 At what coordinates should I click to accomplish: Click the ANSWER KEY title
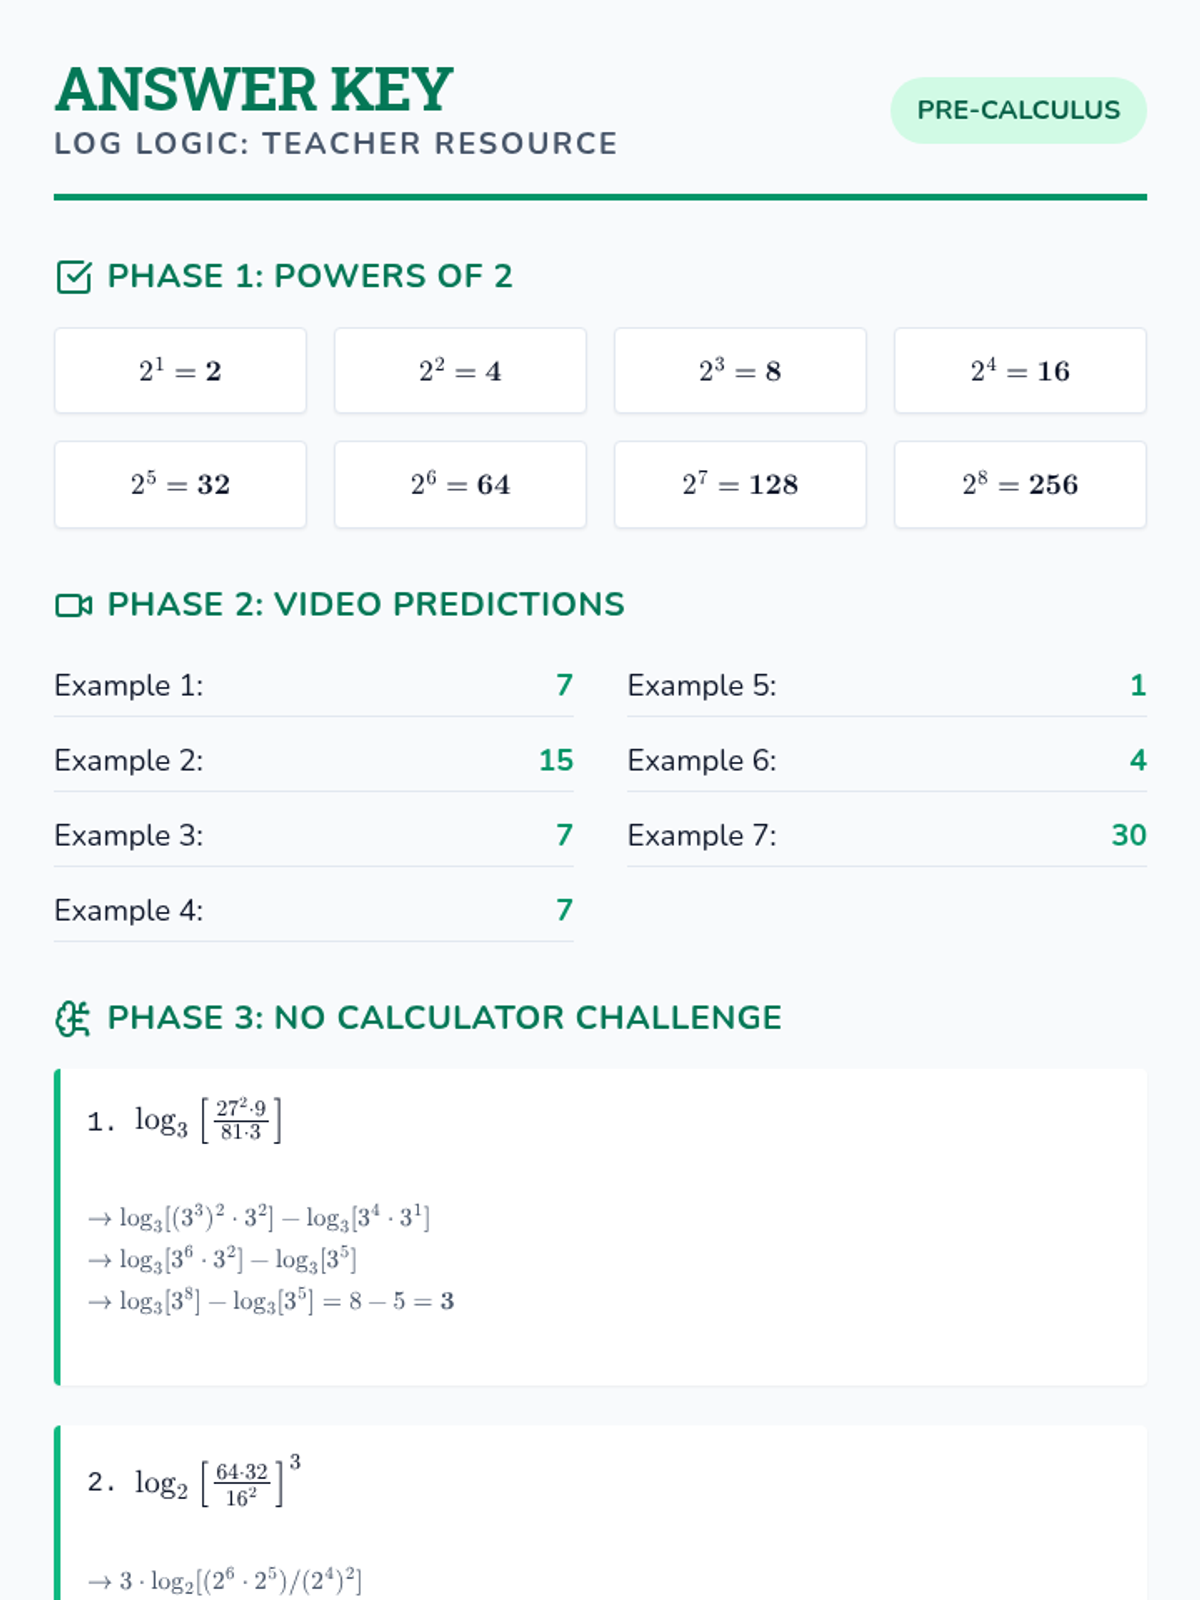(x=254, y=90)
